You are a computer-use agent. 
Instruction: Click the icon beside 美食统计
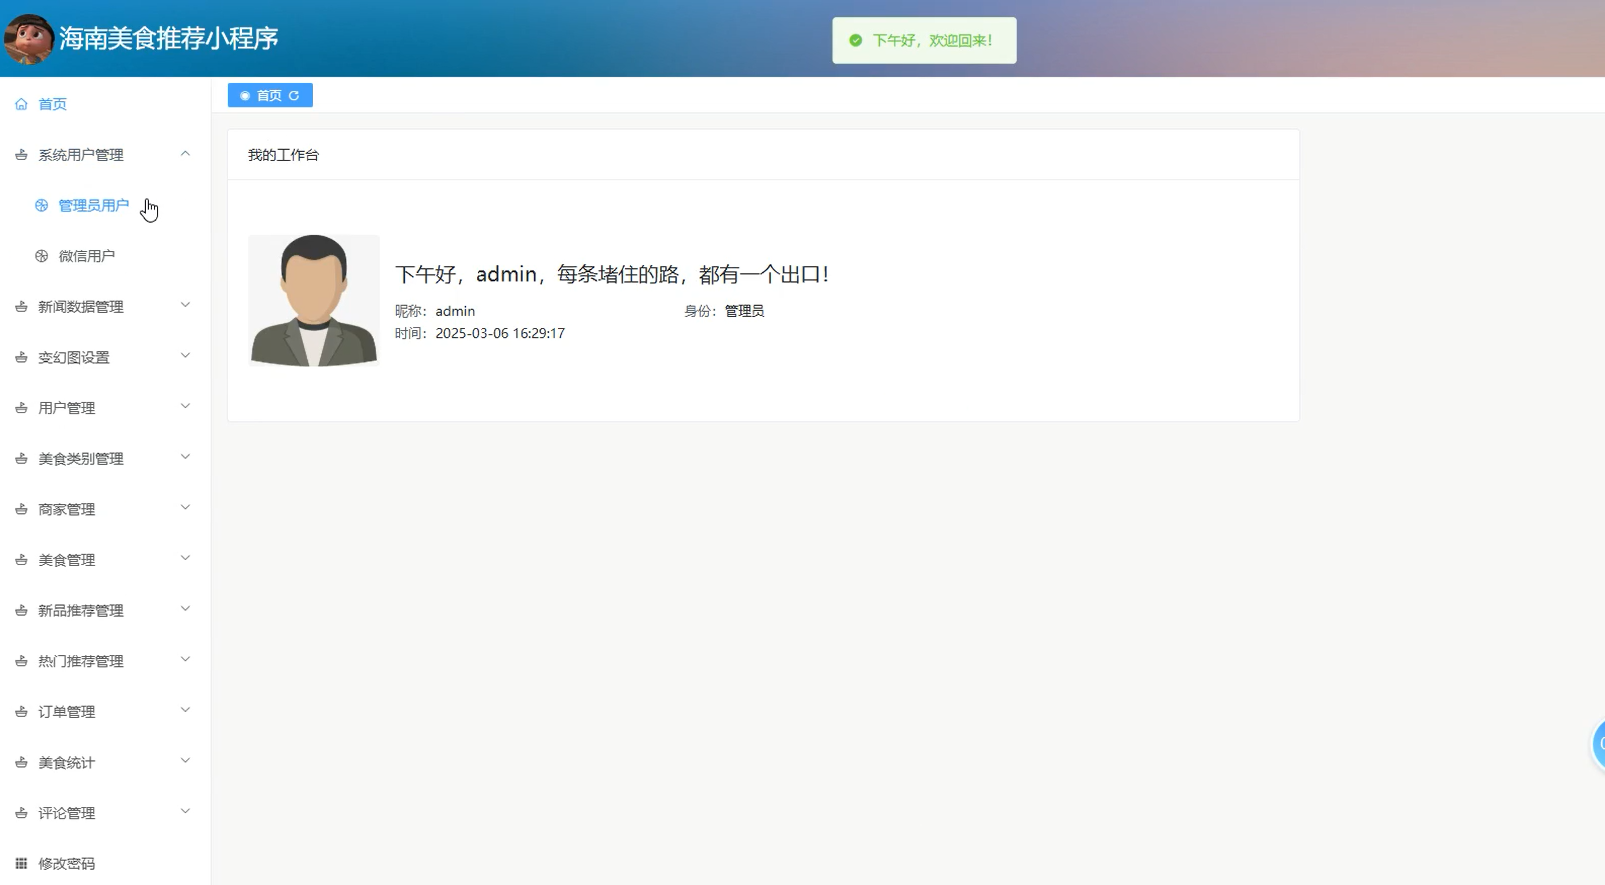point(21,763)
